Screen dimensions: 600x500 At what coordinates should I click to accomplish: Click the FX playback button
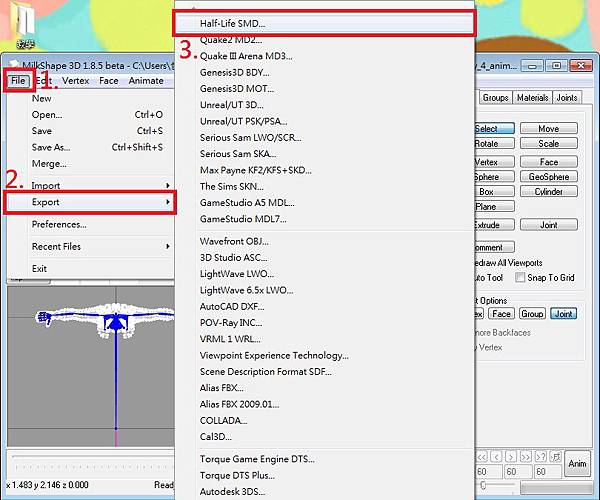(x=555, y=456)
